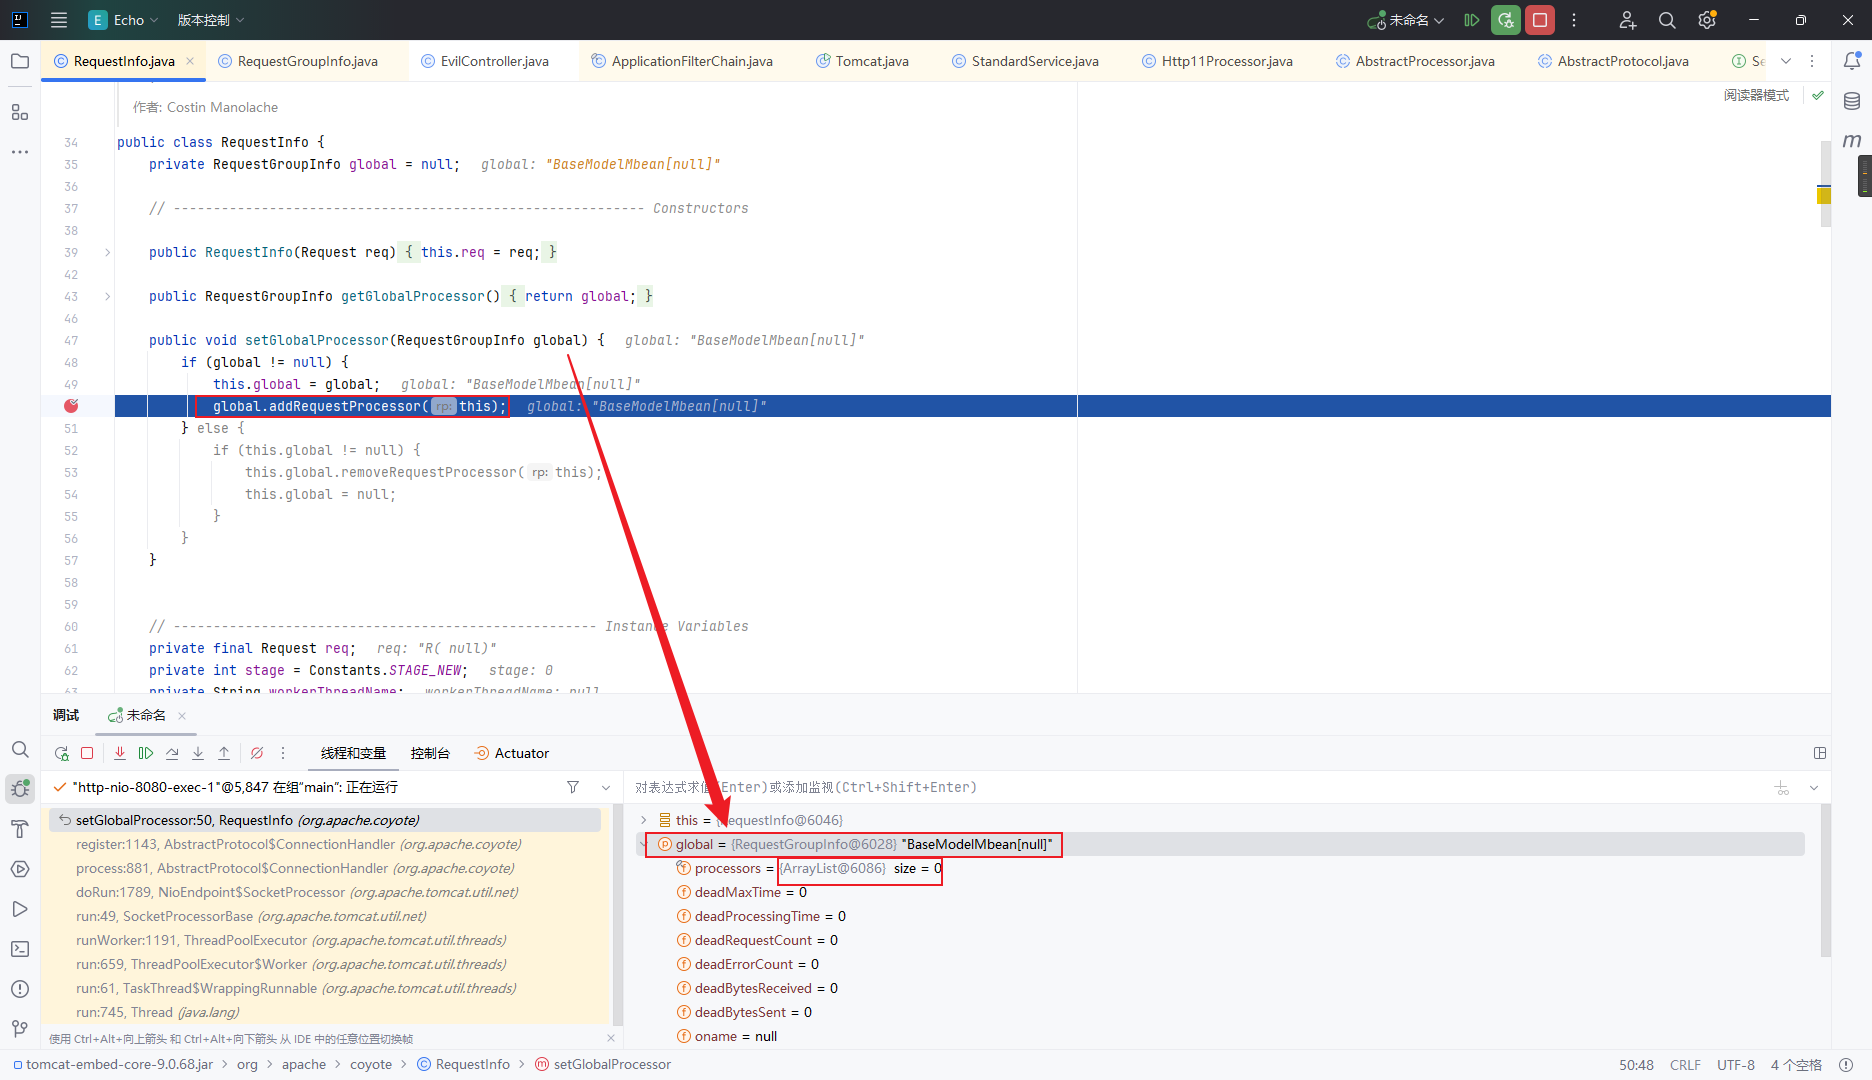Open the Actuator tab
Screen dimensions: 1872x1080
point(511,753)
